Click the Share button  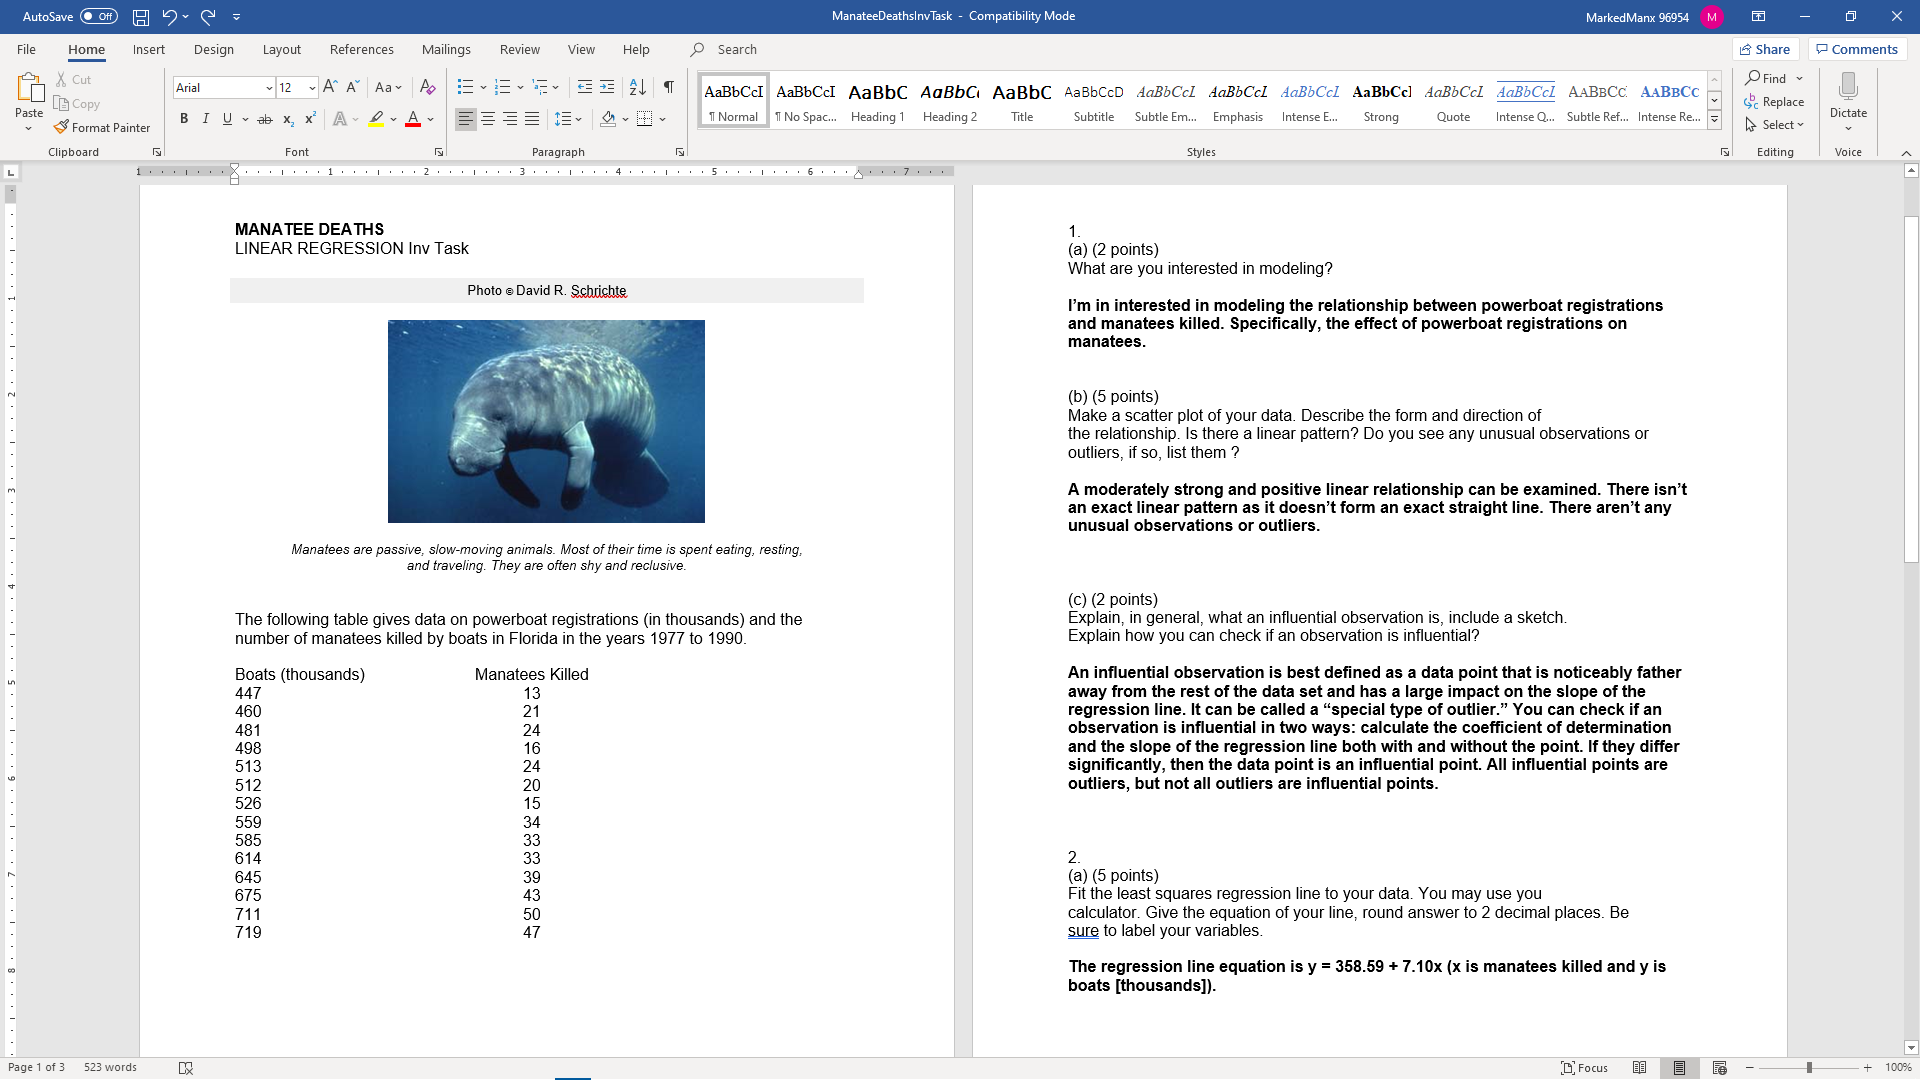pos(1765,49)
